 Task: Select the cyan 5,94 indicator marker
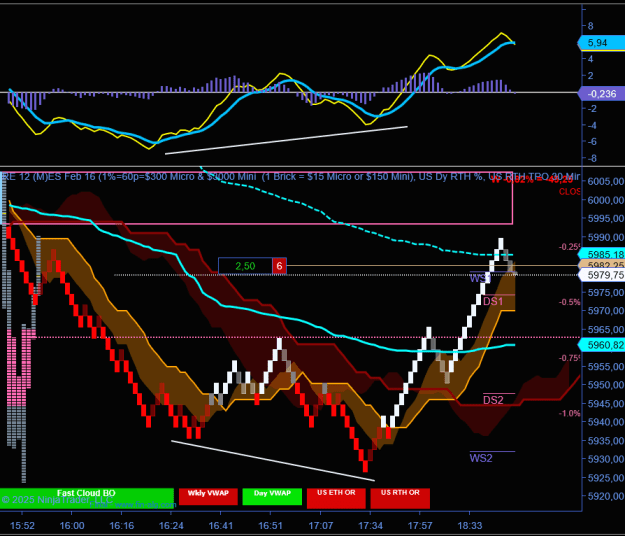point(601,43)
